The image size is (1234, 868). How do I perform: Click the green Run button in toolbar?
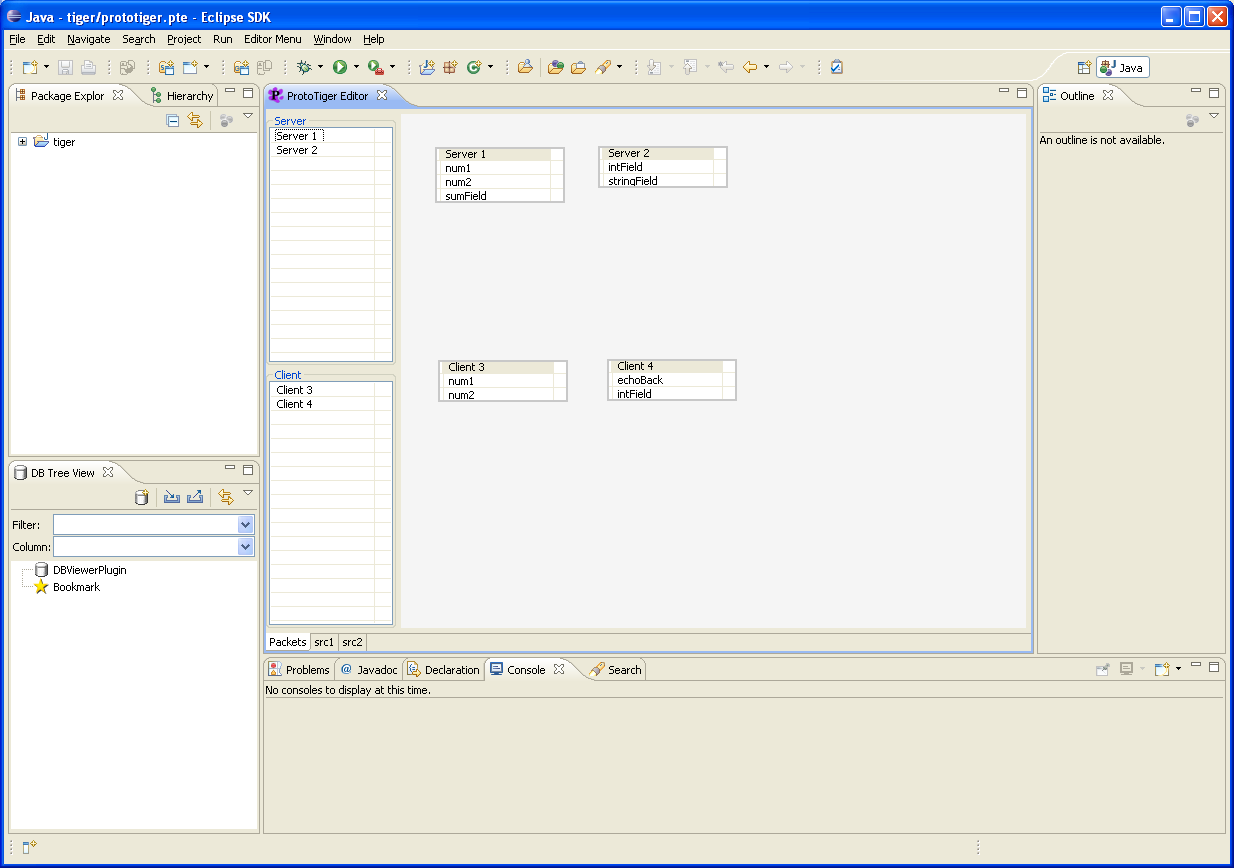340,67
